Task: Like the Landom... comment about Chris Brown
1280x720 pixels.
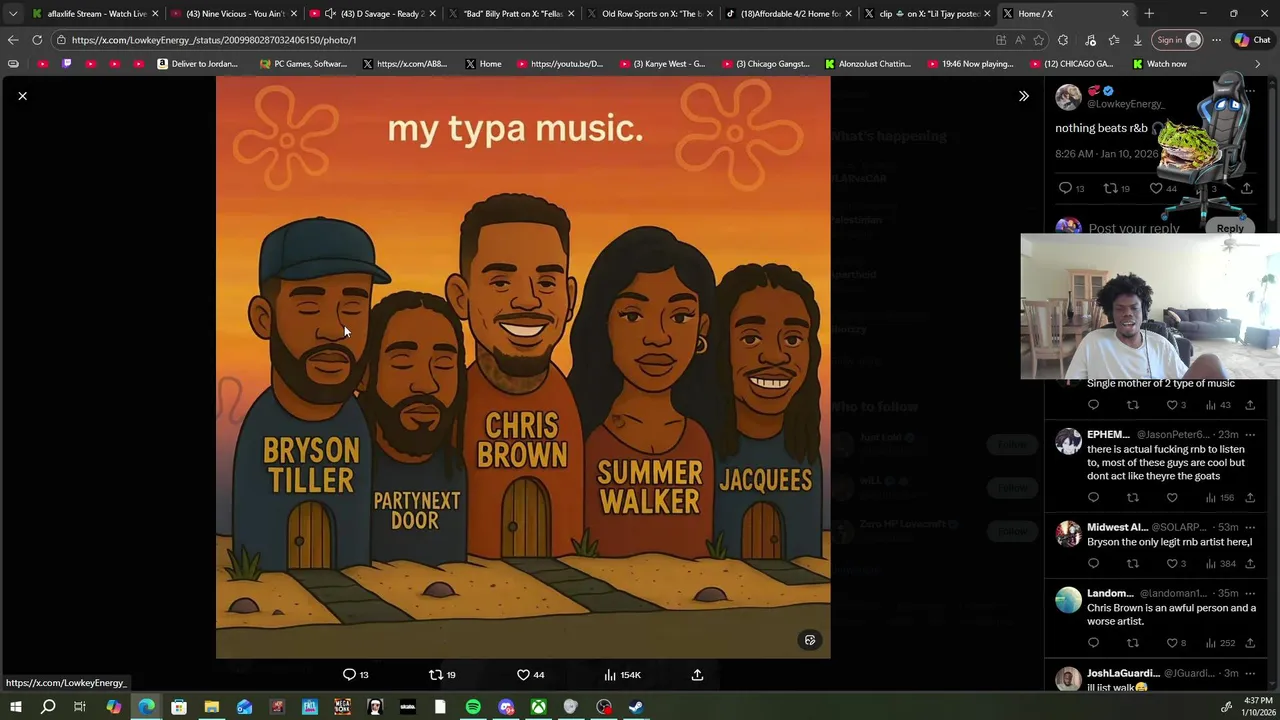Action: tap(1172, 643)
